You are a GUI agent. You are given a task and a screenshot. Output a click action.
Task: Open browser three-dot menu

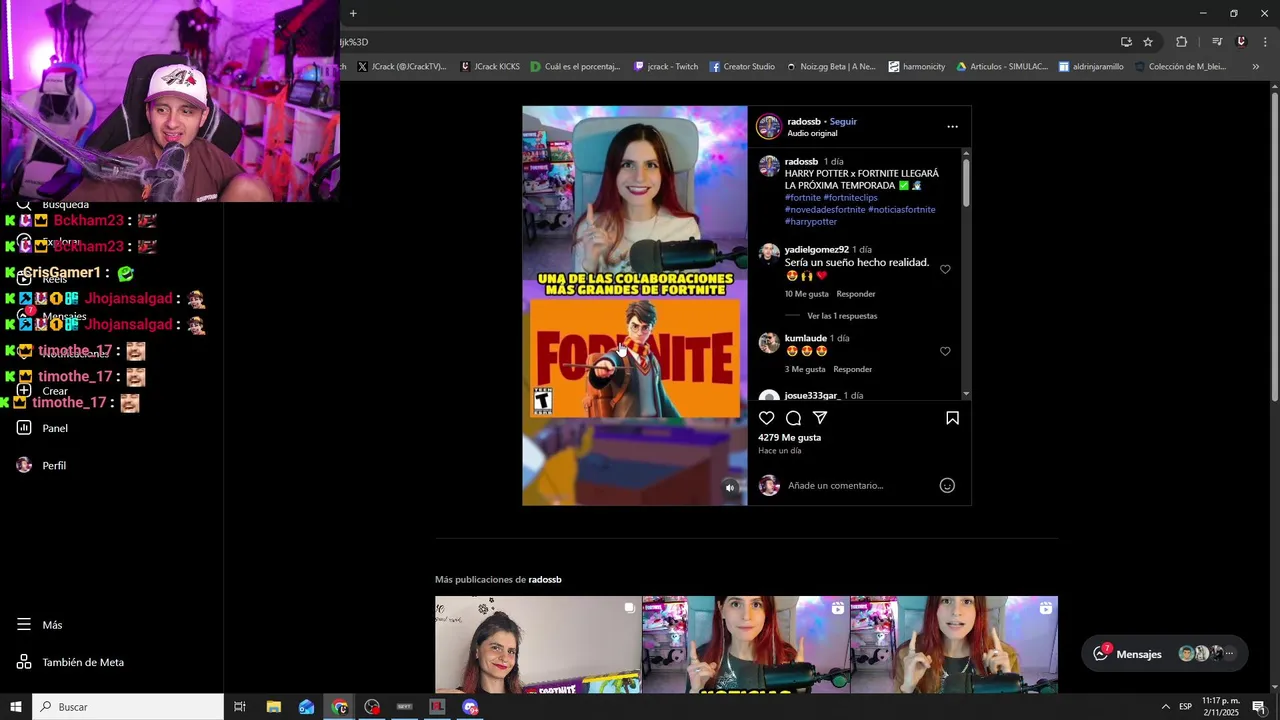(1266, 42)
